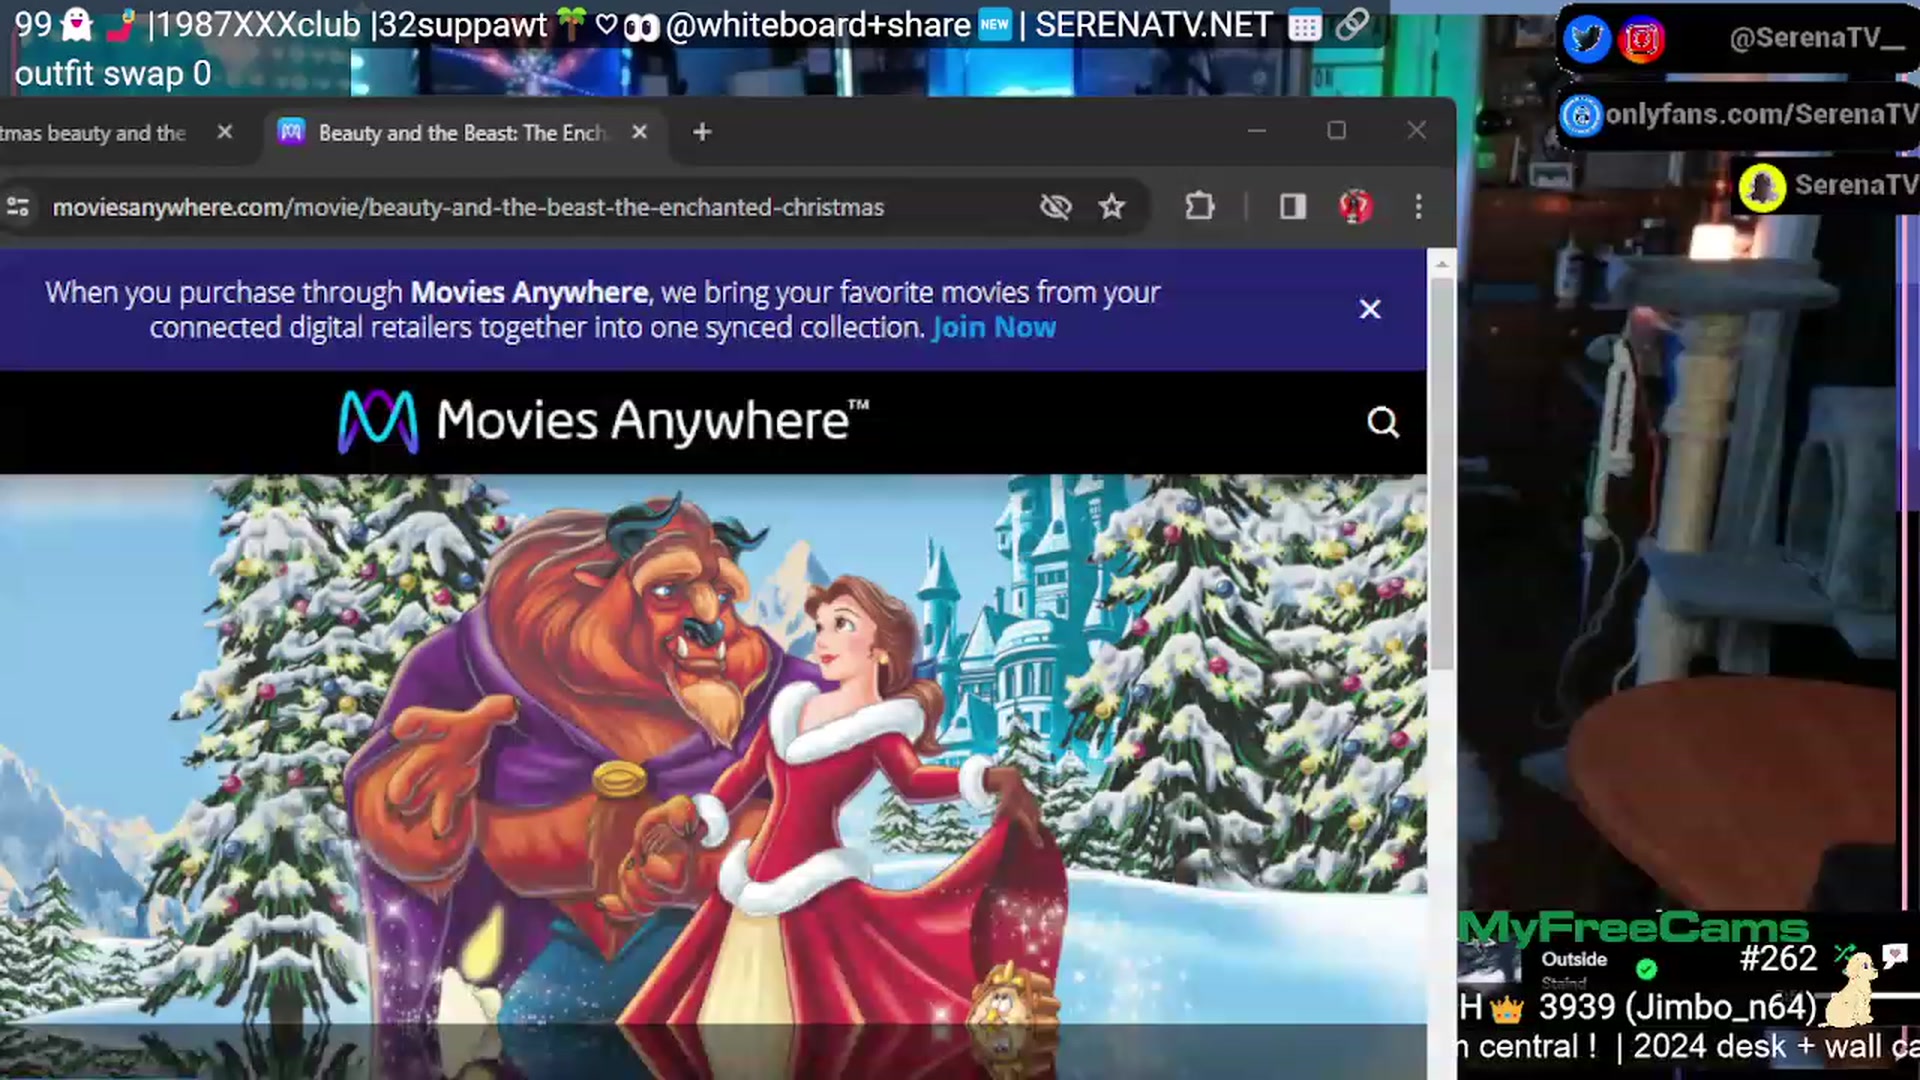Click the 'outfit swap 0' overlay text

[x=113, y=73]
